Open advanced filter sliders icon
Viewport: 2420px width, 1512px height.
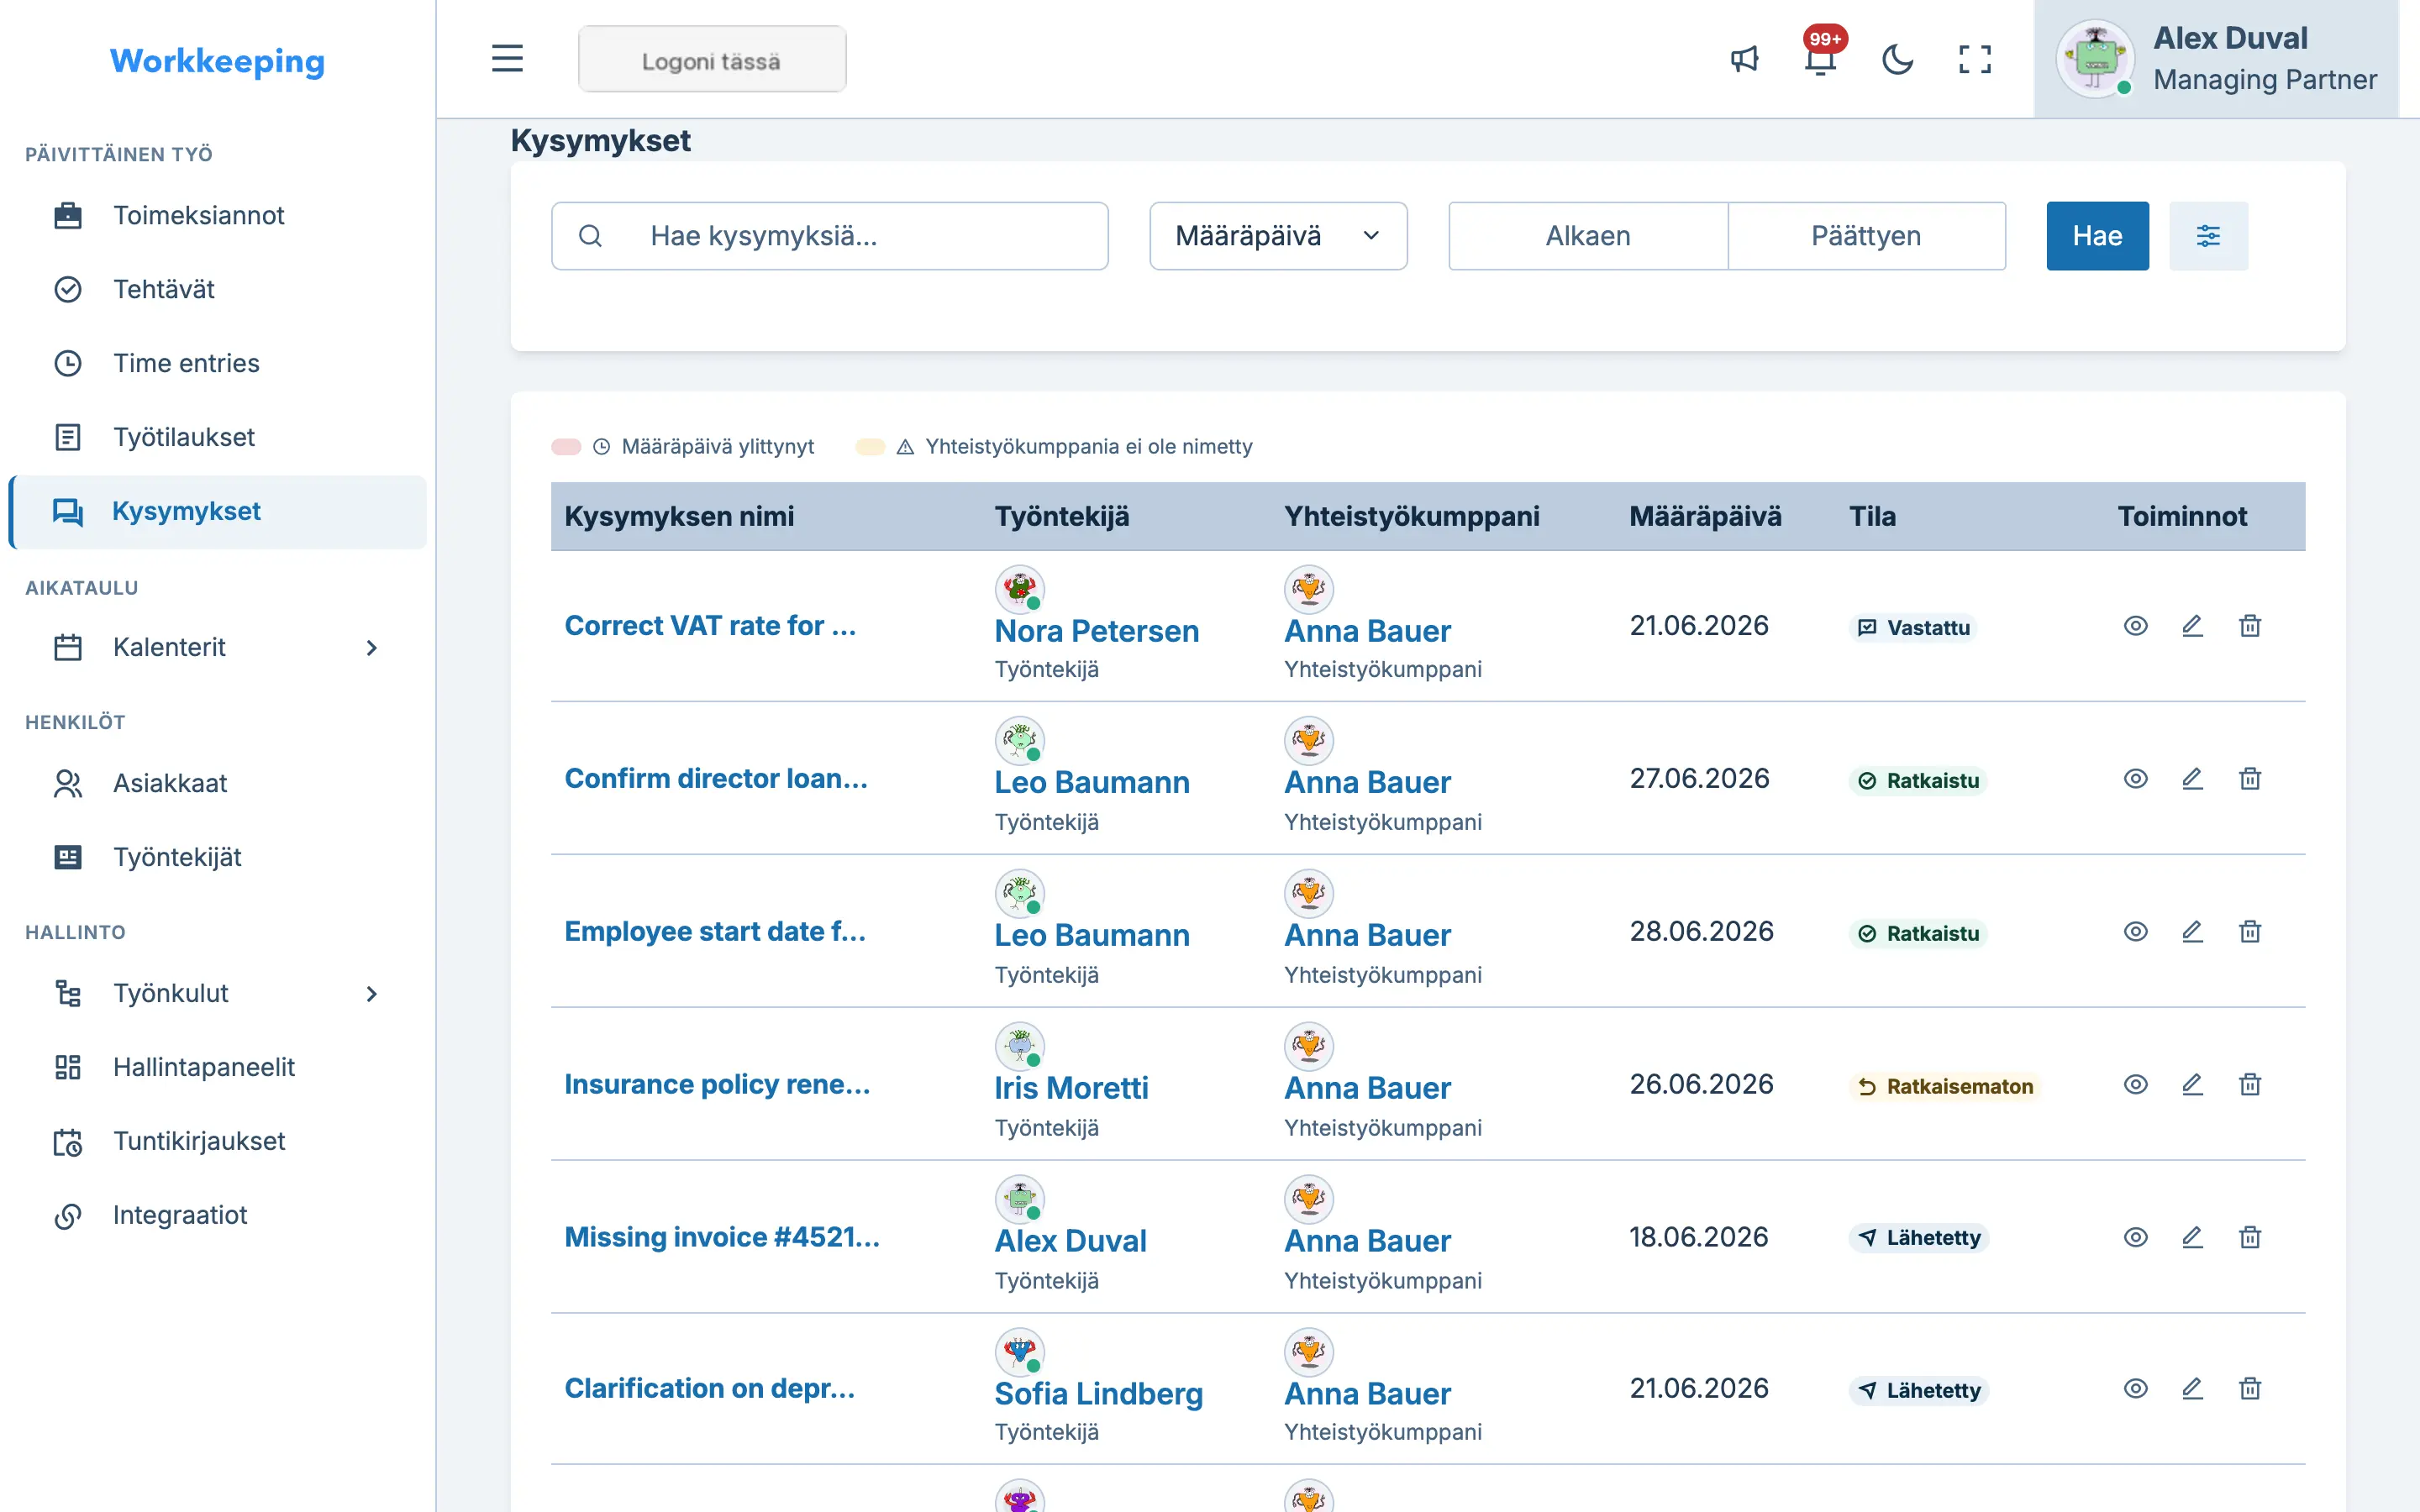[2208, 236]
